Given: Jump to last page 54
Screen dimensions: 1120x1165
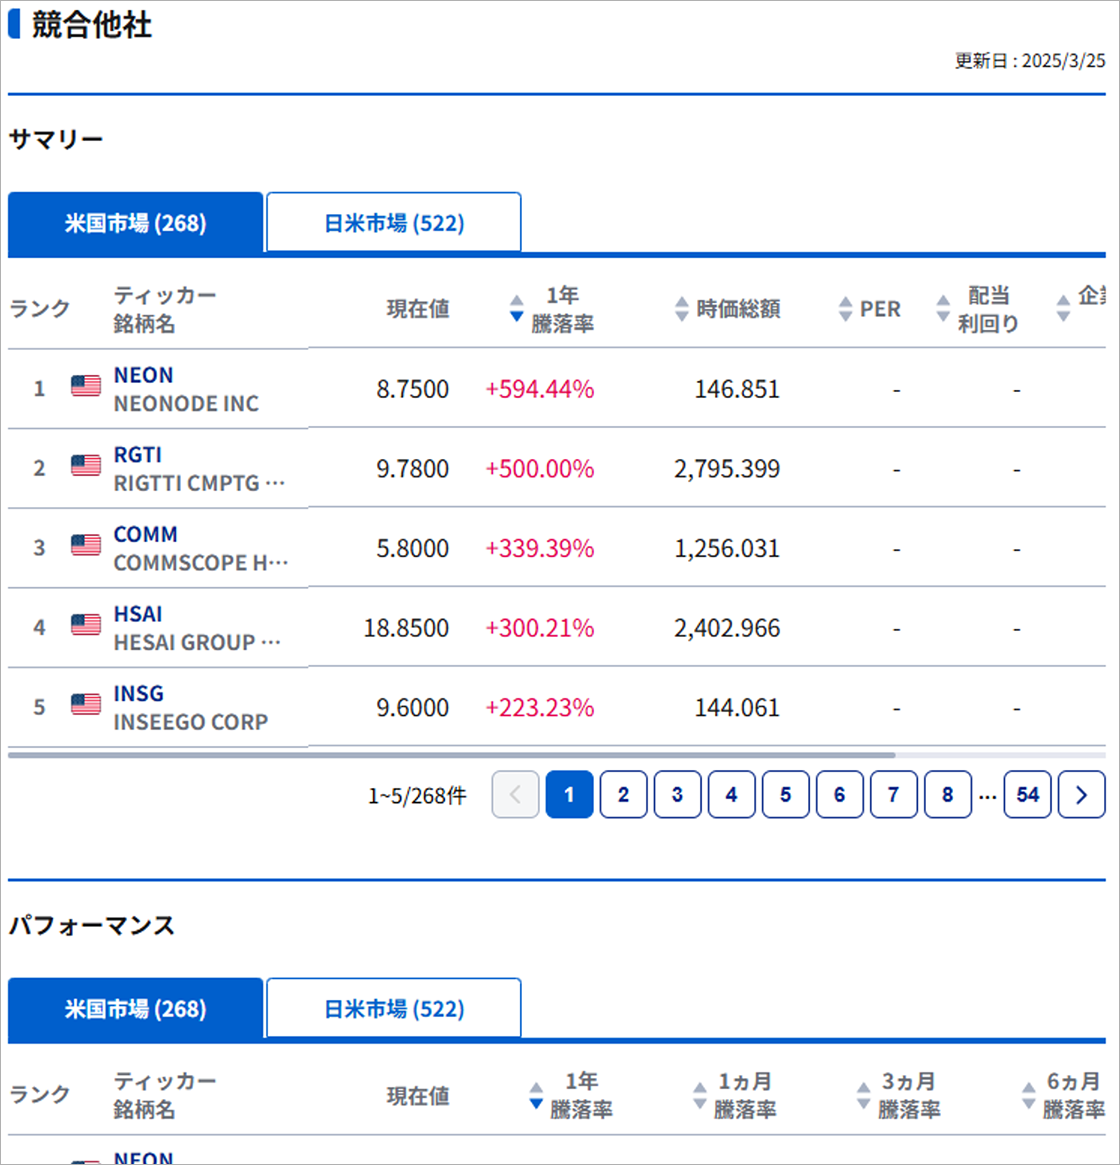Looking at the screenshot, I should point(1027,795).
